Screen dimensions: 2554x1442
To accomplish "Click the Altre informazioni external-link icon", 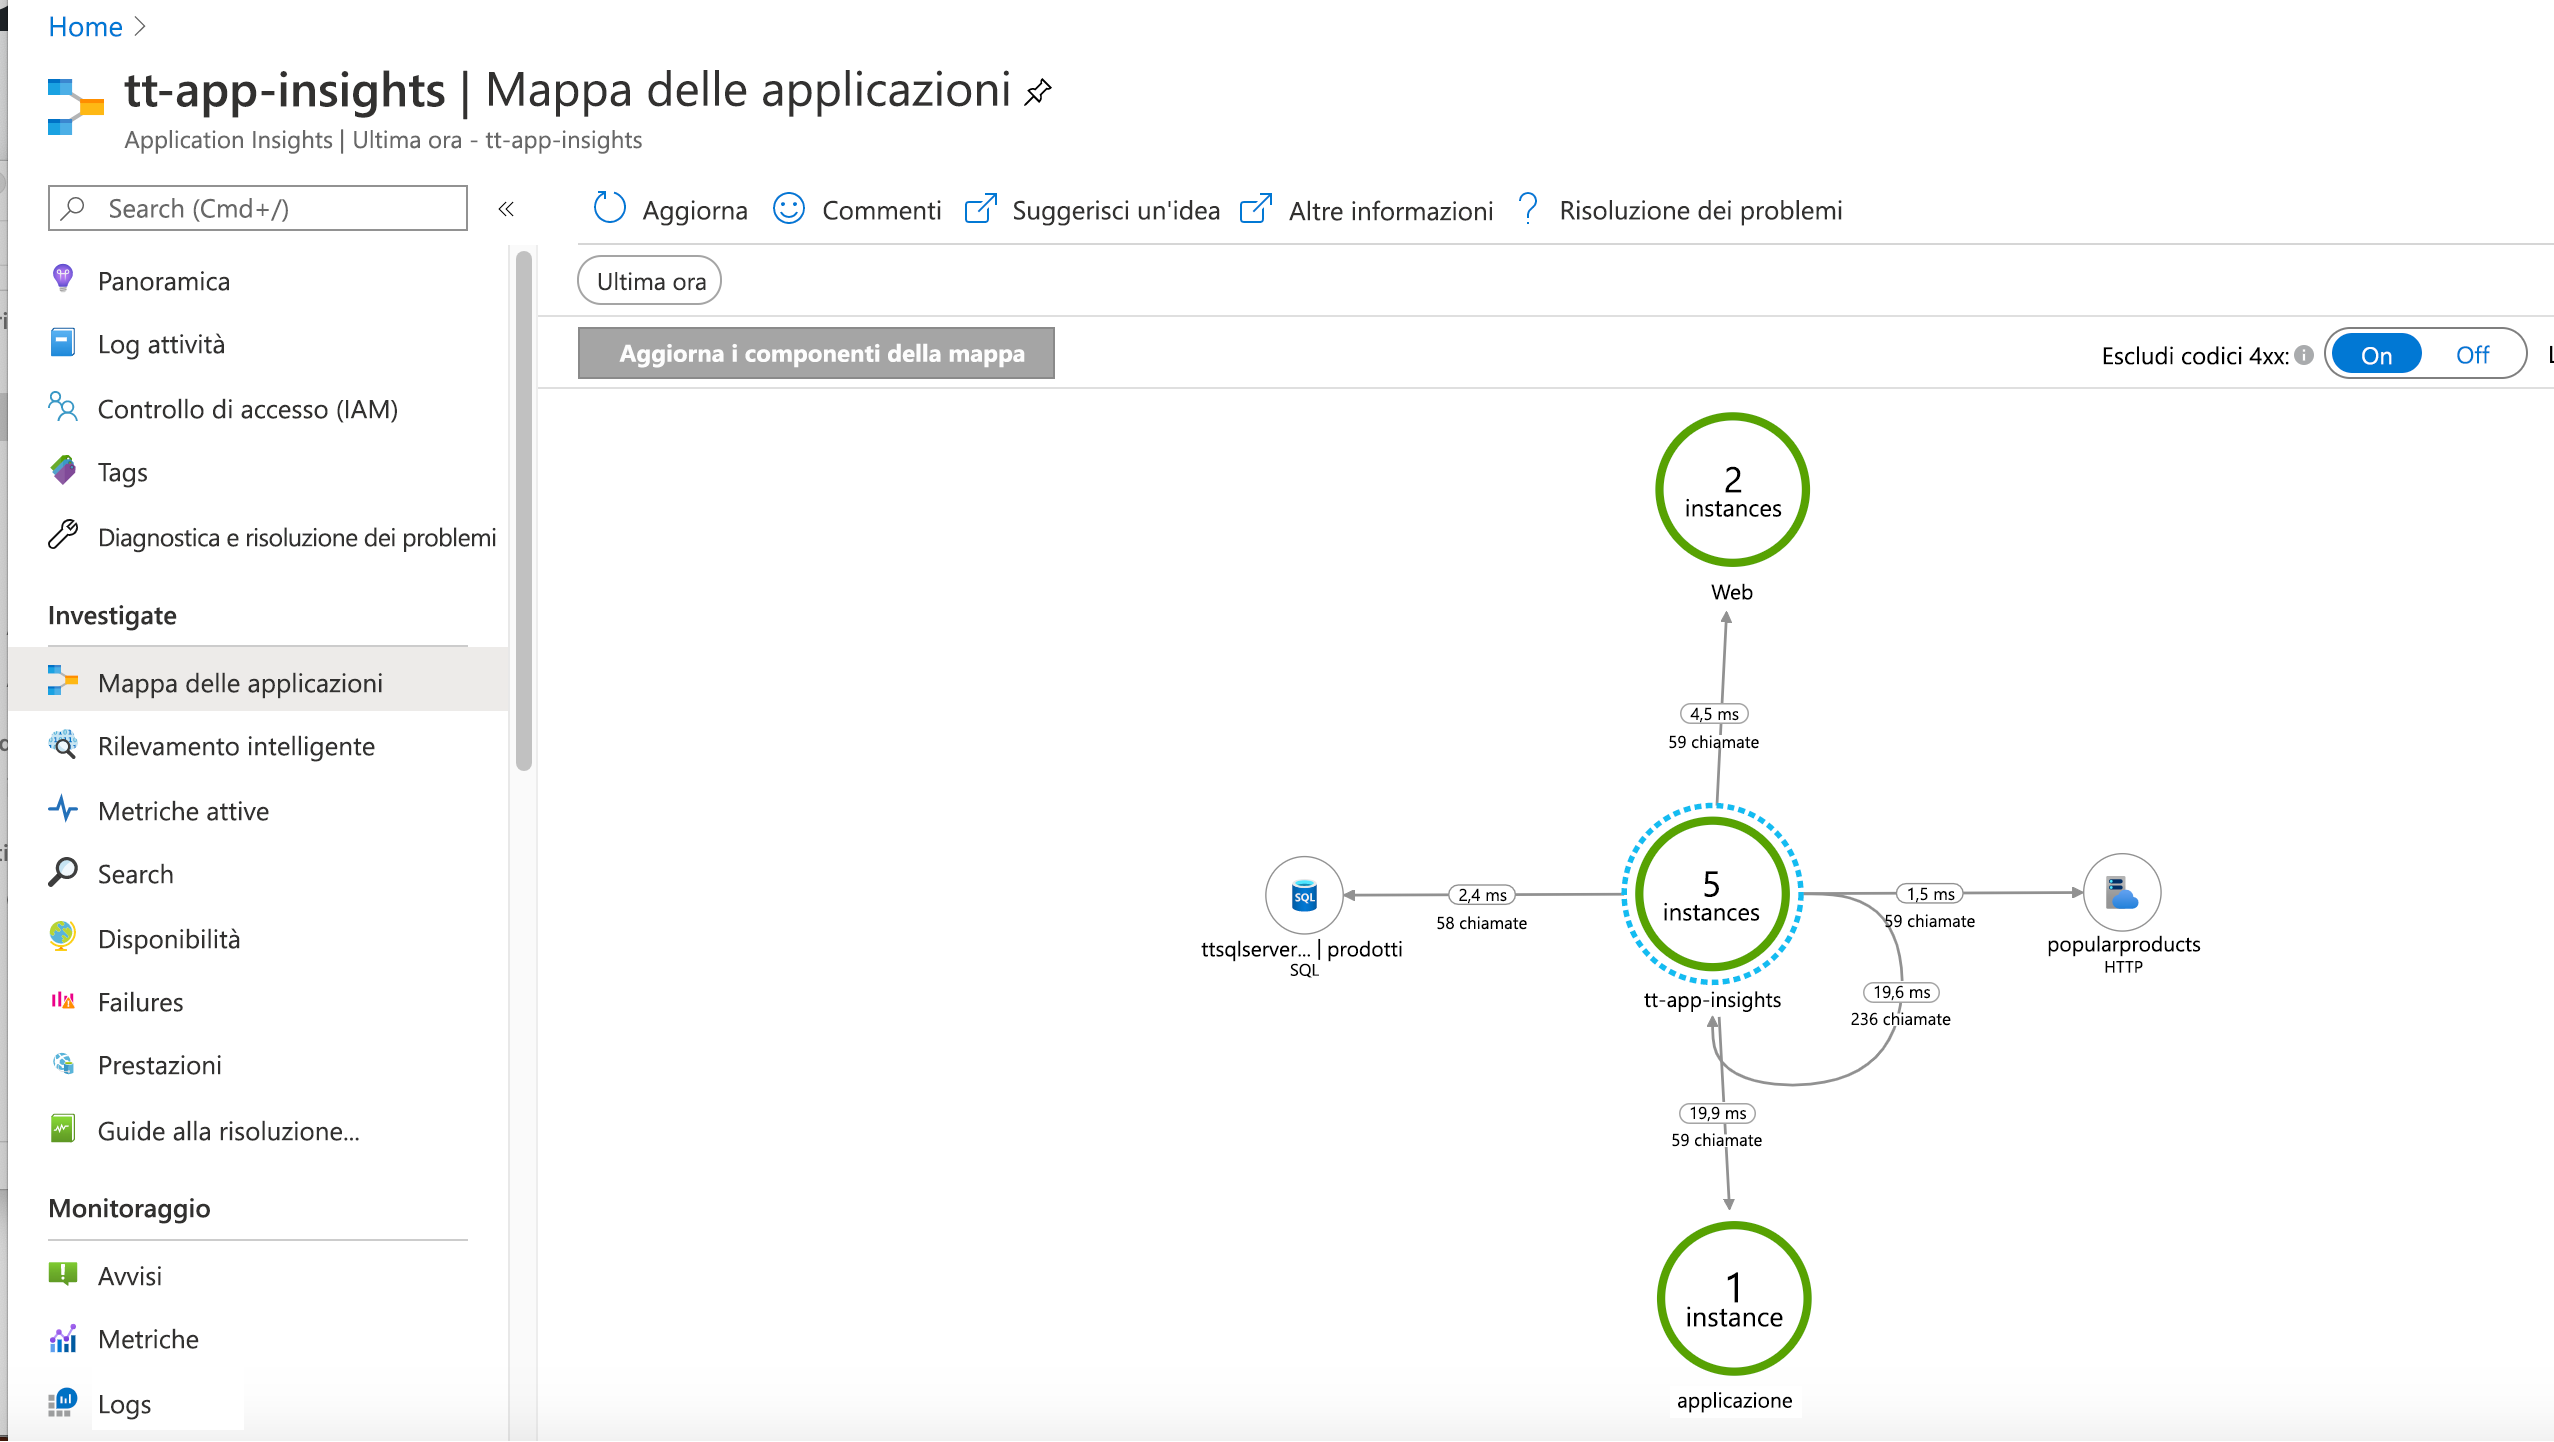I will pos(1255,209).
